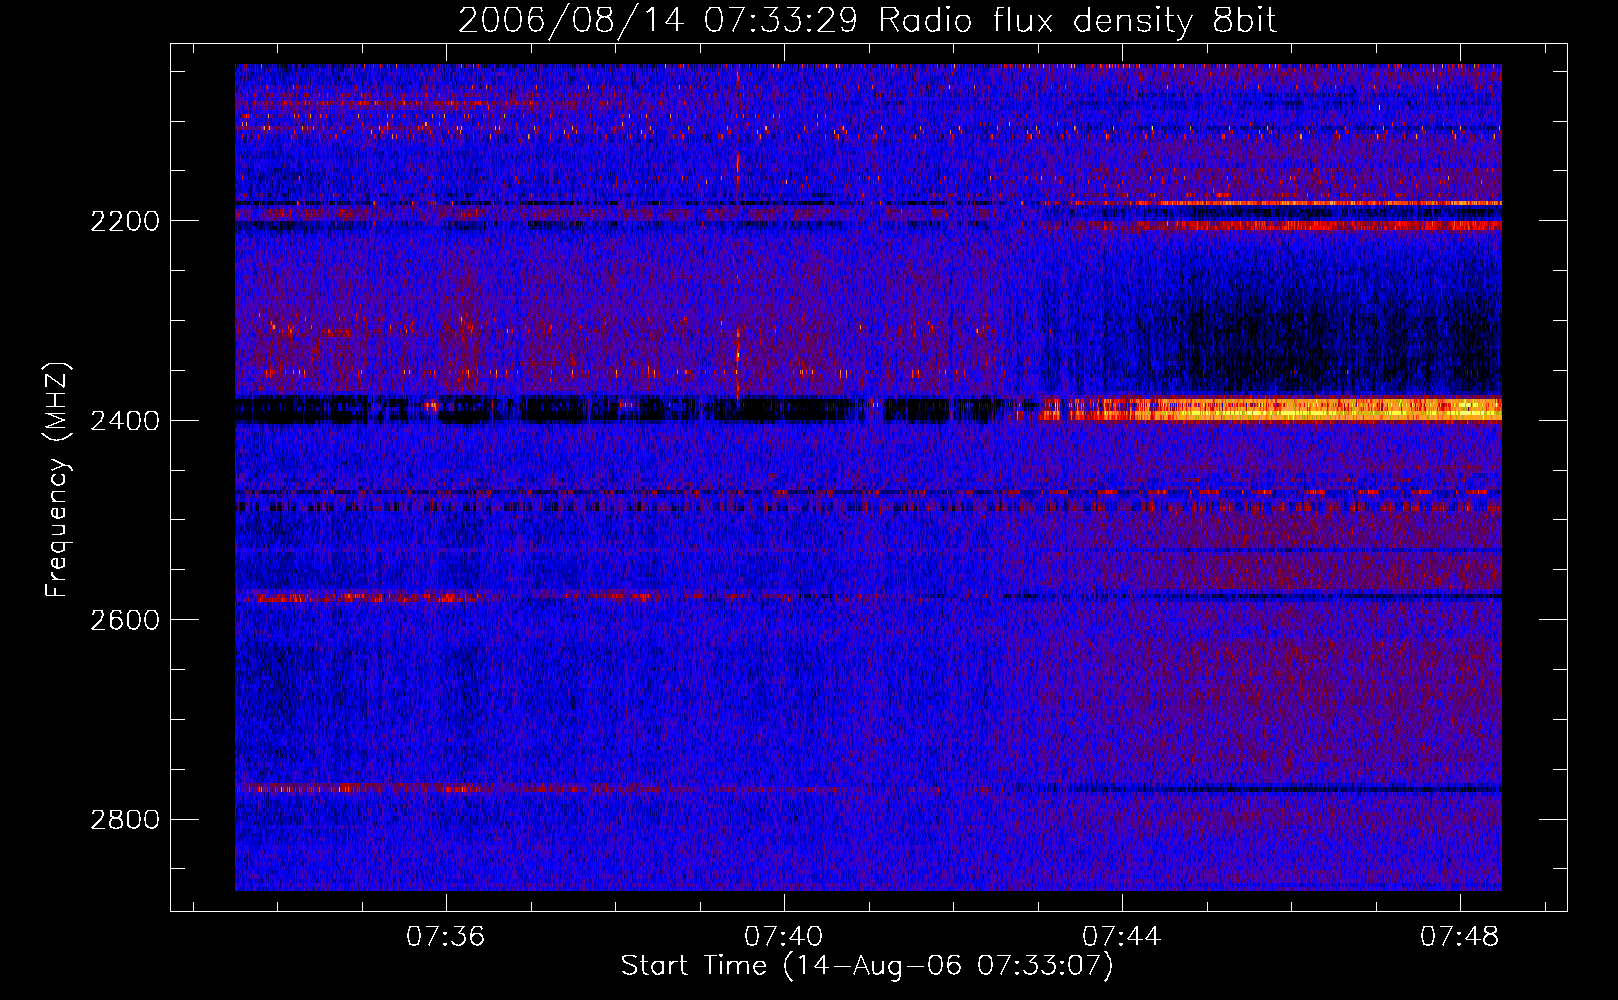This screenshot has height=1000, width=1618.
Task: Click the 'Frequency (MHZ)' axis label
Action: click(57, 480)
